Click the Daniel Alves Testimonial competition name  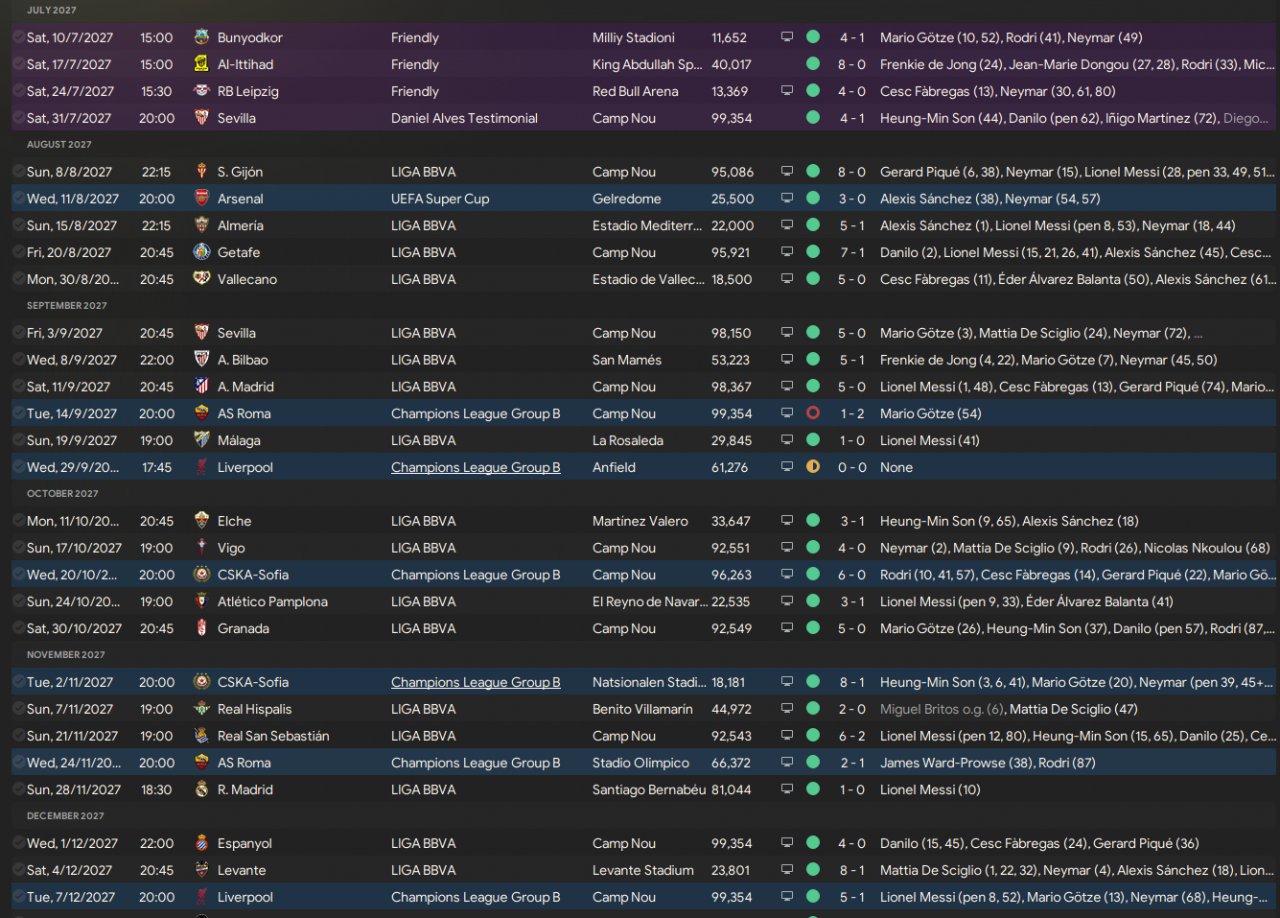click(464, 118)
